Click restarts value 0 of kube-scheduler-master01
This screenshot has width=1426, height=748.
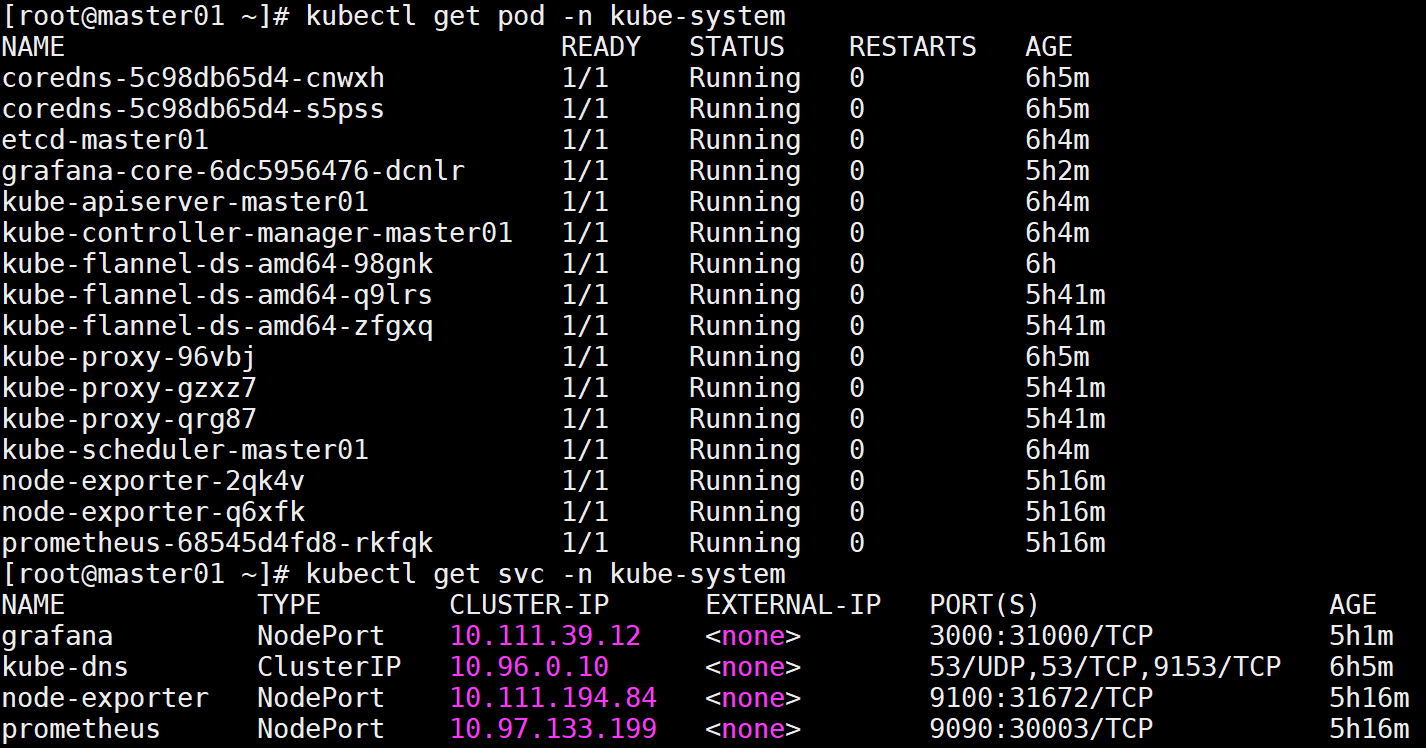(857, 450)
